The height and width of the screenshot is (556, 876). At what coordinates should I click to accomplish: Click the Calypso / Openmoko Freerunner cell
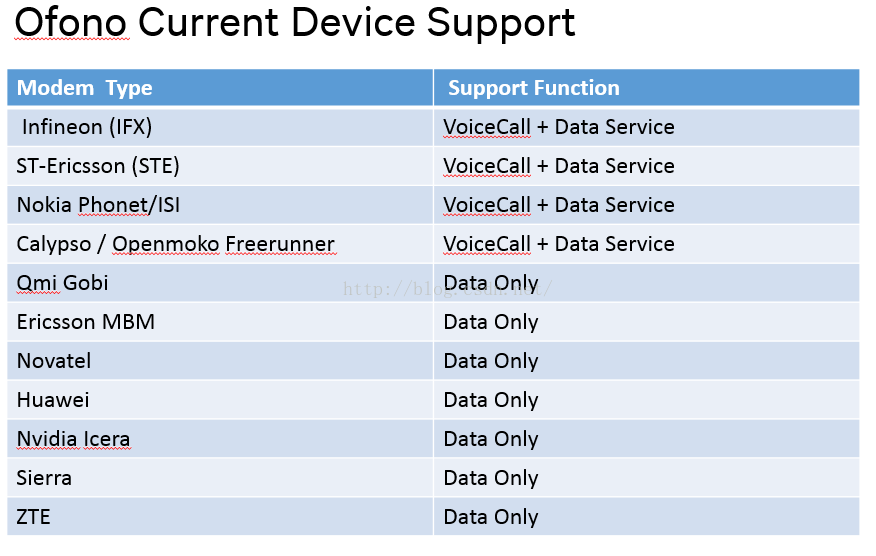pyautogui.click(x=220, y=244)
